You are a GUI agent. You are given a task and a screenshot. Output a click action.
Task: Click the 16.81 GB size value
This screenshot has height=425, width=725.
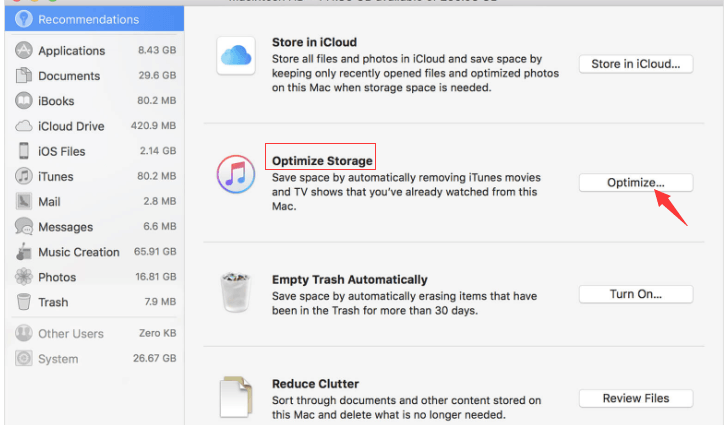coord(156,276)
